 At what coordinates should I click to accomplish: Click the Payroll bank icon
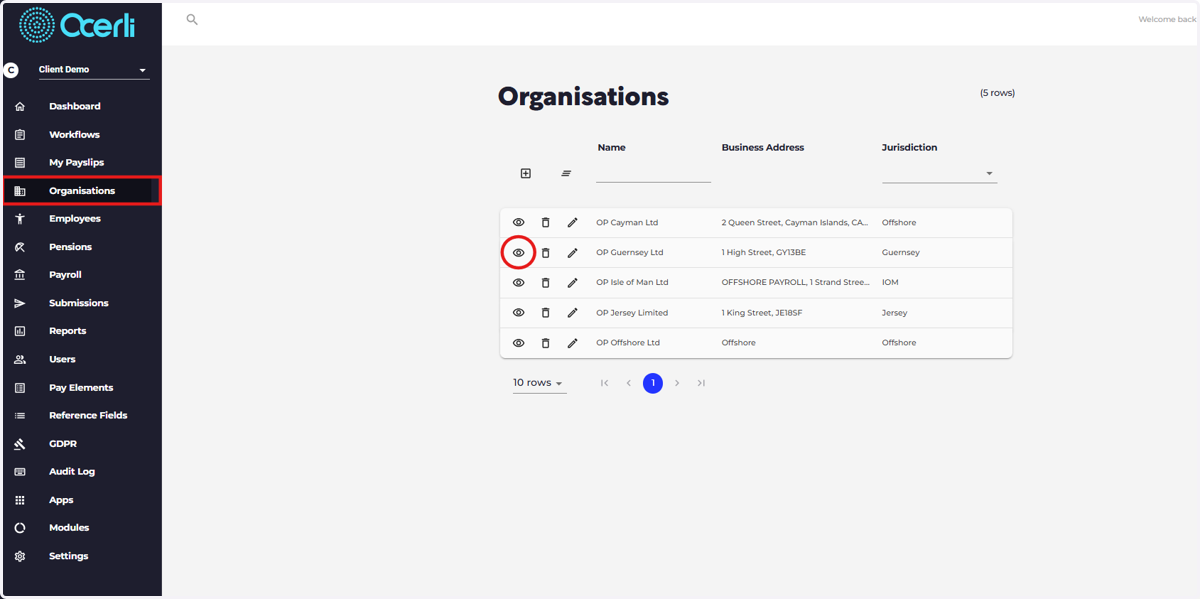coord(20,275)
